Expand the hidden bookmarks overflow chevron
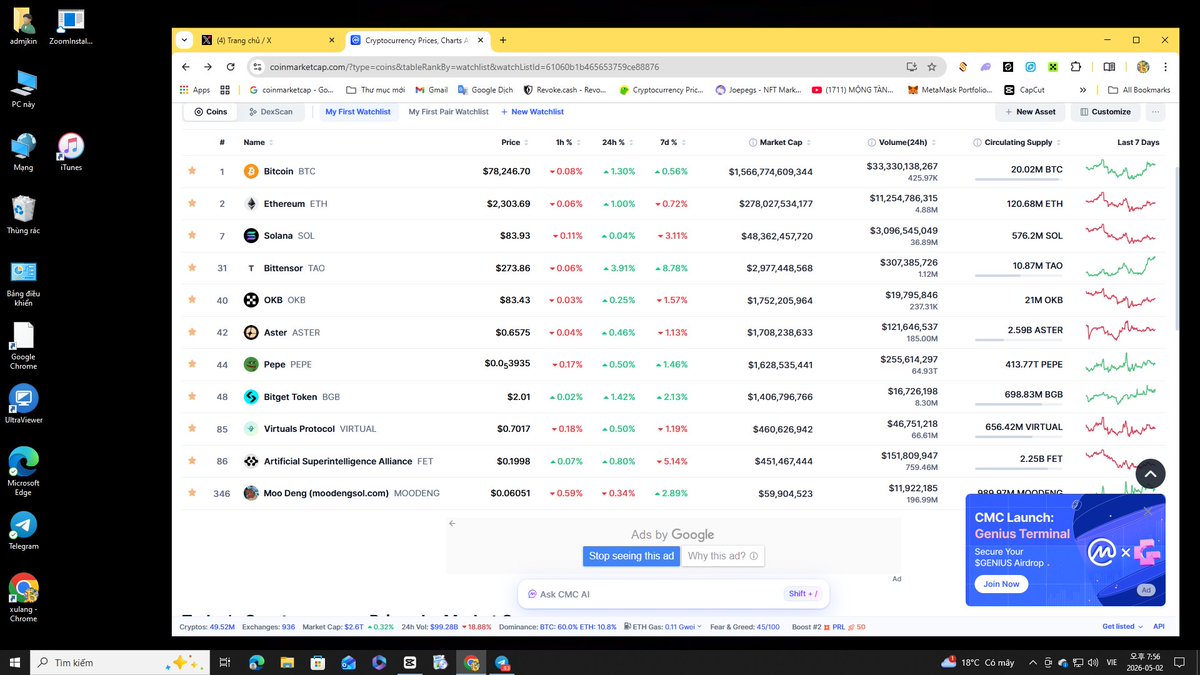1200x675 pixels. 1083,89
